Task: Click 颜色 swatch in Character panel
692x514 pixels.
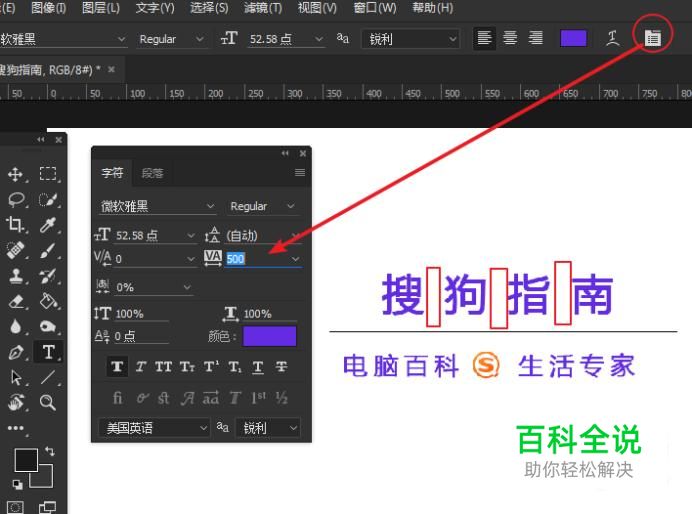Action: pyautogui.click(x=270, y=336)
